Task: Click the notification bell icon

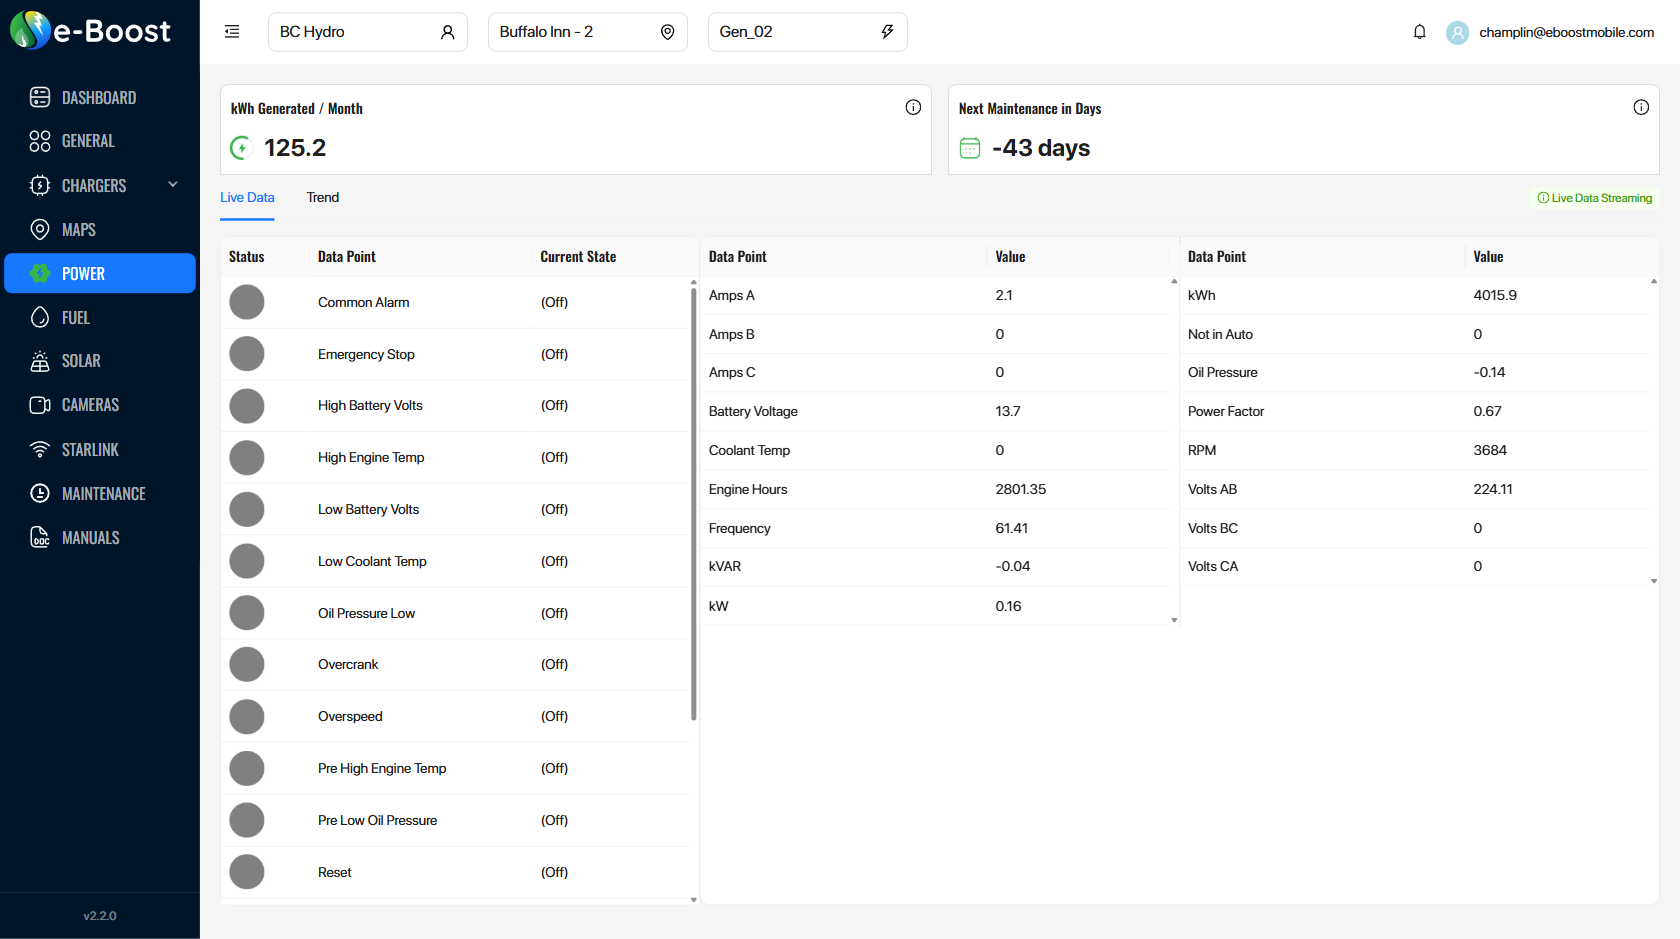Action: point(1419,31)
